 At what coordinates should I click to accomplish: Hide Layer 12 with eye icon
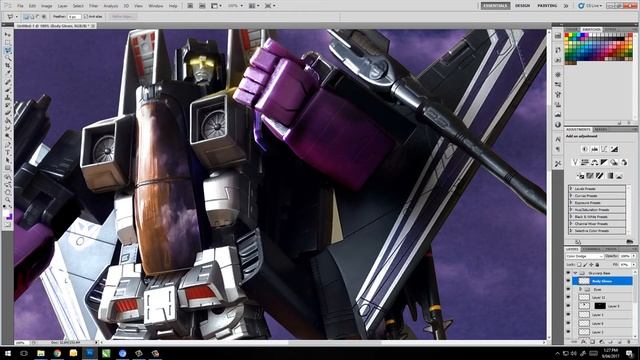click(x=568, y=298)
